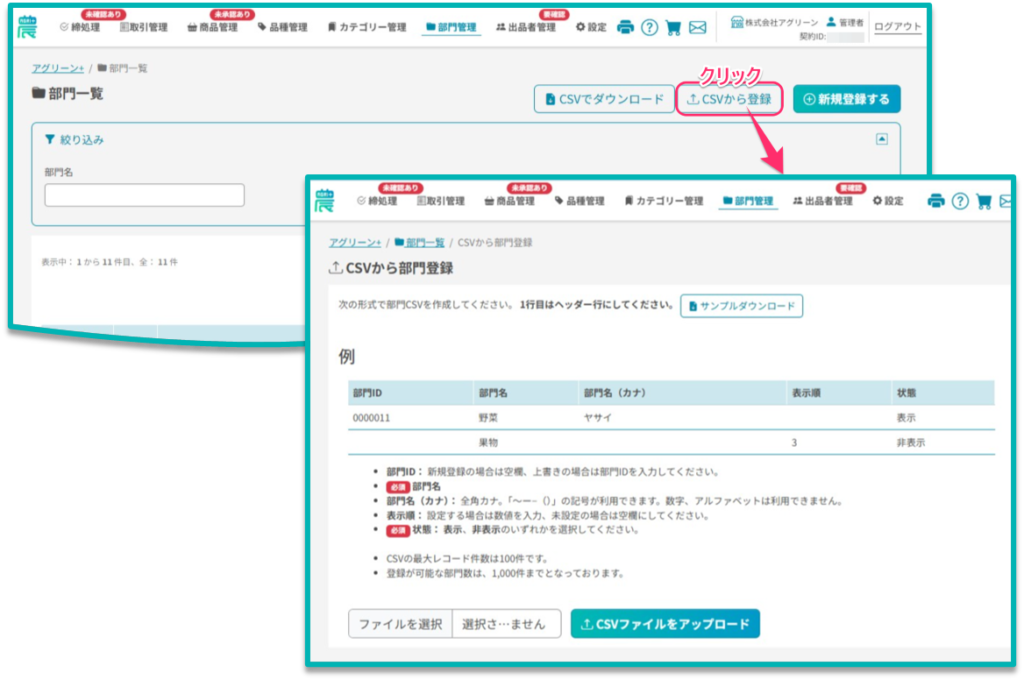The image size is (1024, 680).
Task: Click the 株式会社アグリーン company icon
Action: tap(737, 21)
